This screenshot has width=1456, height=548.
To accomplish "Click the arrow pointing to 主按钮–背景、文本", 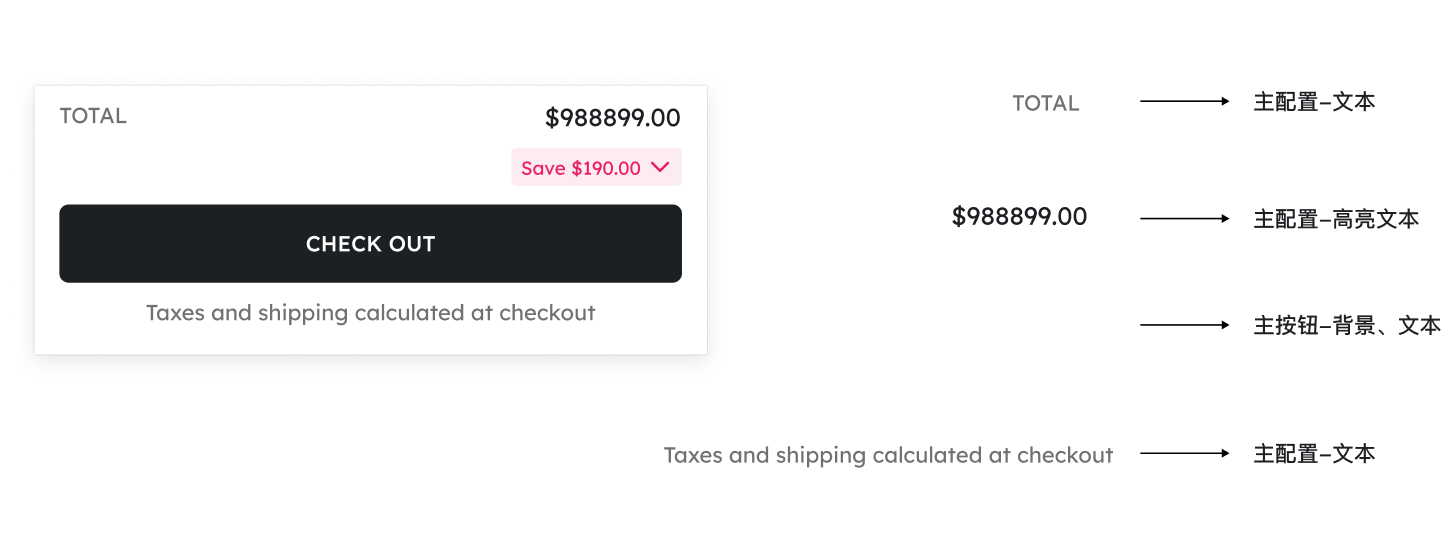I will point(1184,325).
